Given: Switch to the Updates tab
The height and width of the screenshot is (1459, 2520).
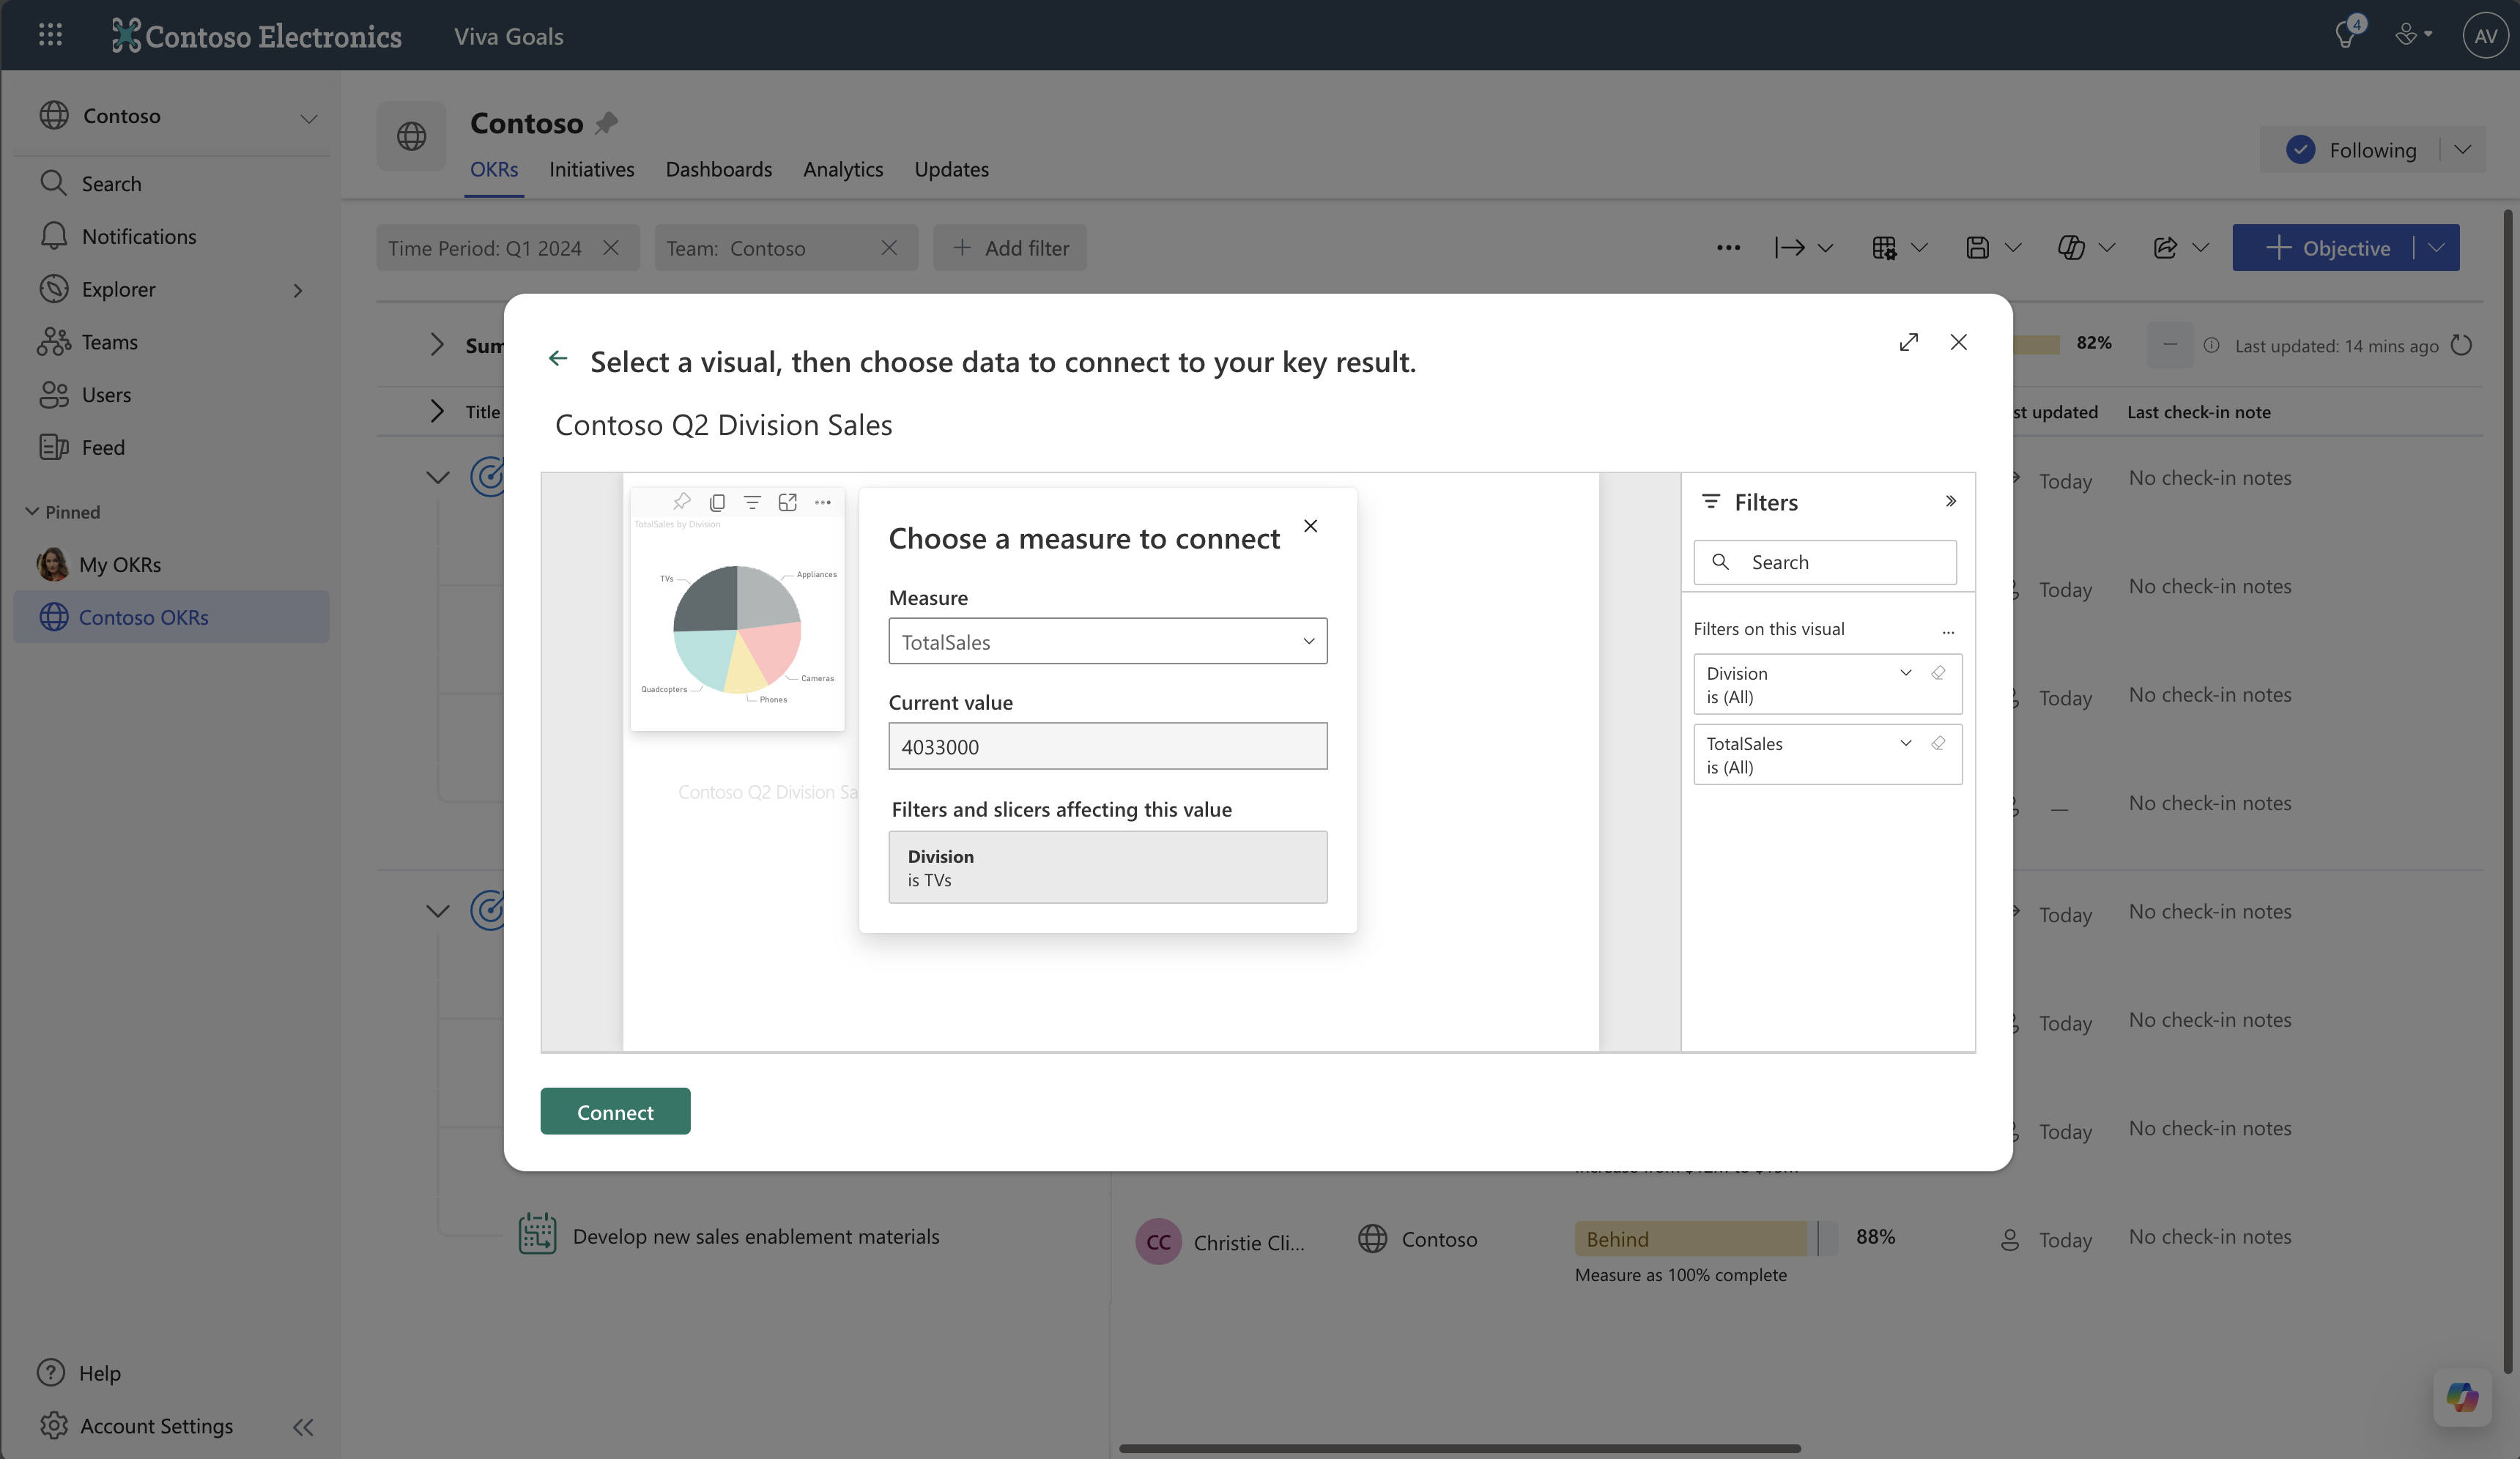Looking at the screenshot, I should pos(951,169).
